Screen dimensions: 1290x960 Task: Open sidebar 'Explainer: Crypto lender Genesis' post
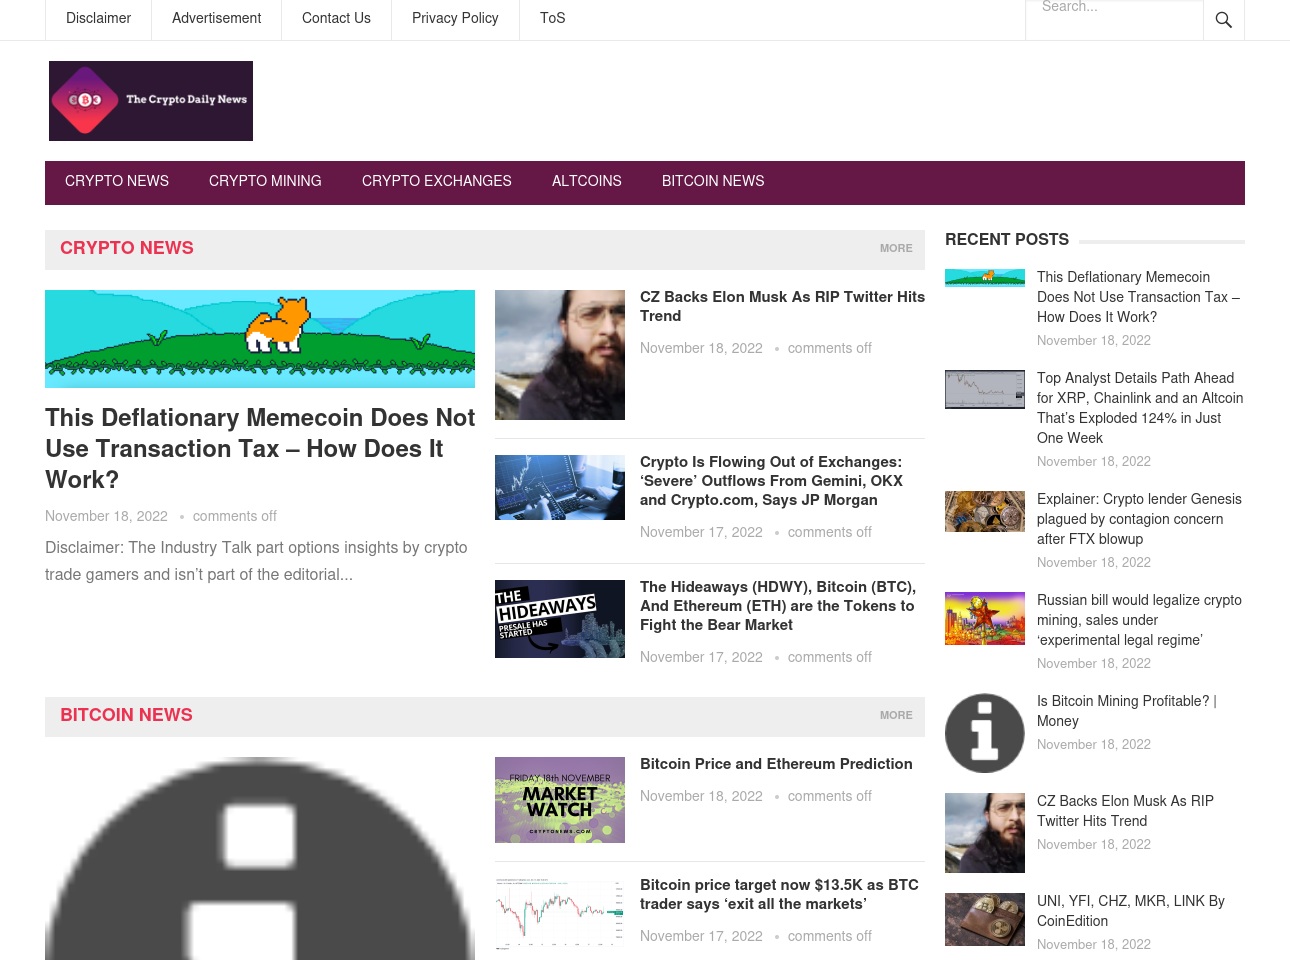click(1139, 519)
